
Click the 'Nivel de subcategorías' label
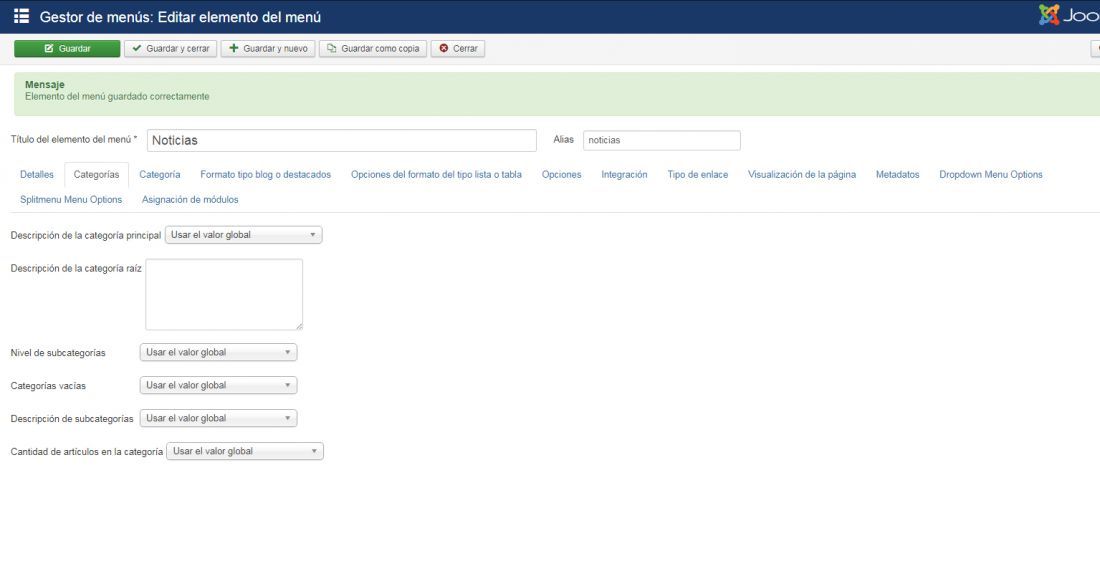pyautogui.click(x=58, y=353)
